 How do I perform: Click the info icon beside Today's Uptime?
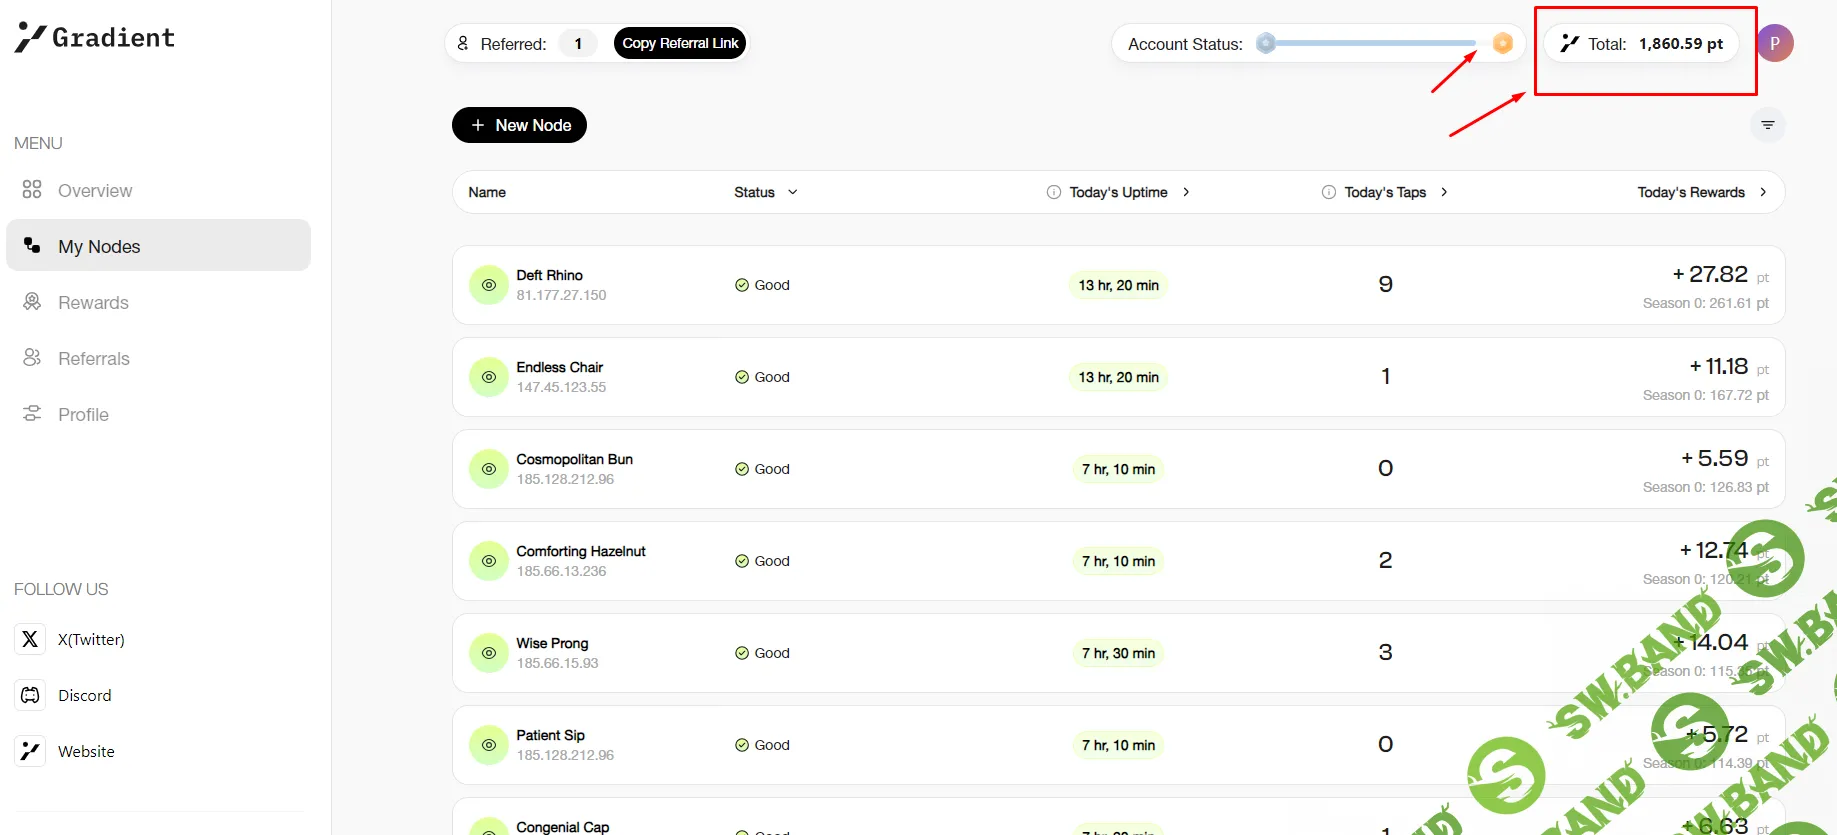tap(1053, 192)
